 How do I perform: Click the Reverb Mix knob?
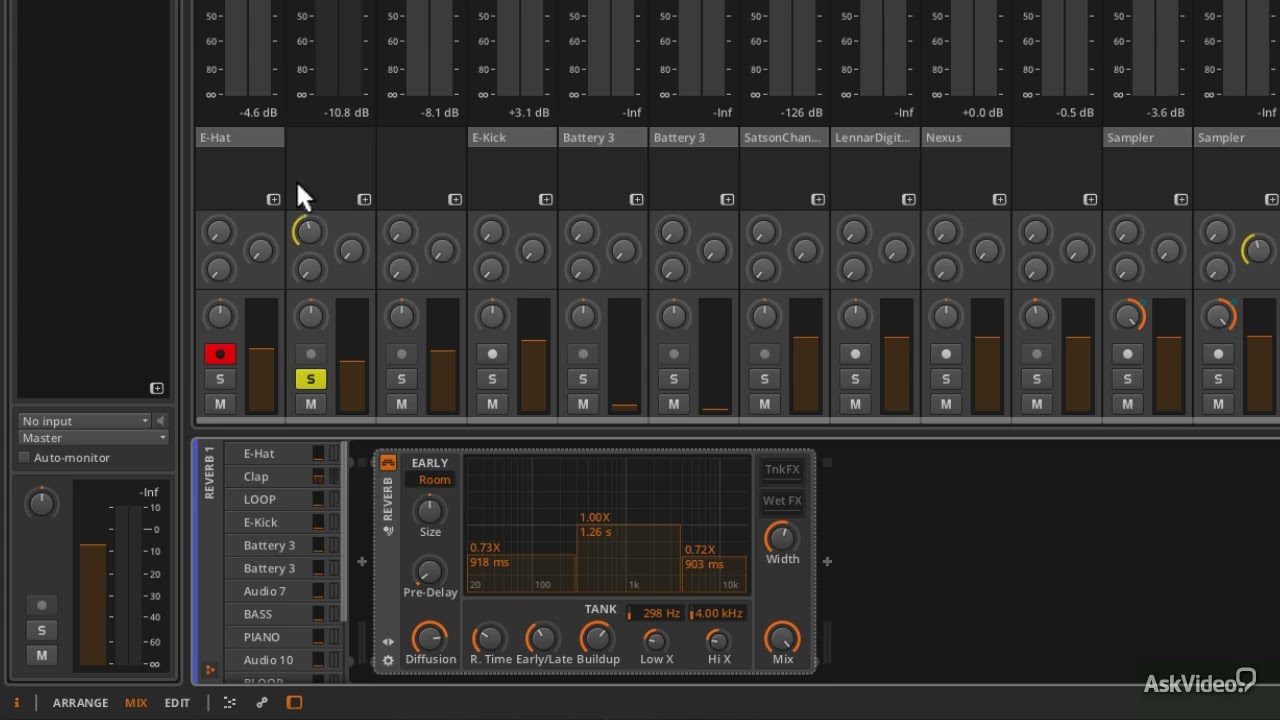(x=782, y=637)
